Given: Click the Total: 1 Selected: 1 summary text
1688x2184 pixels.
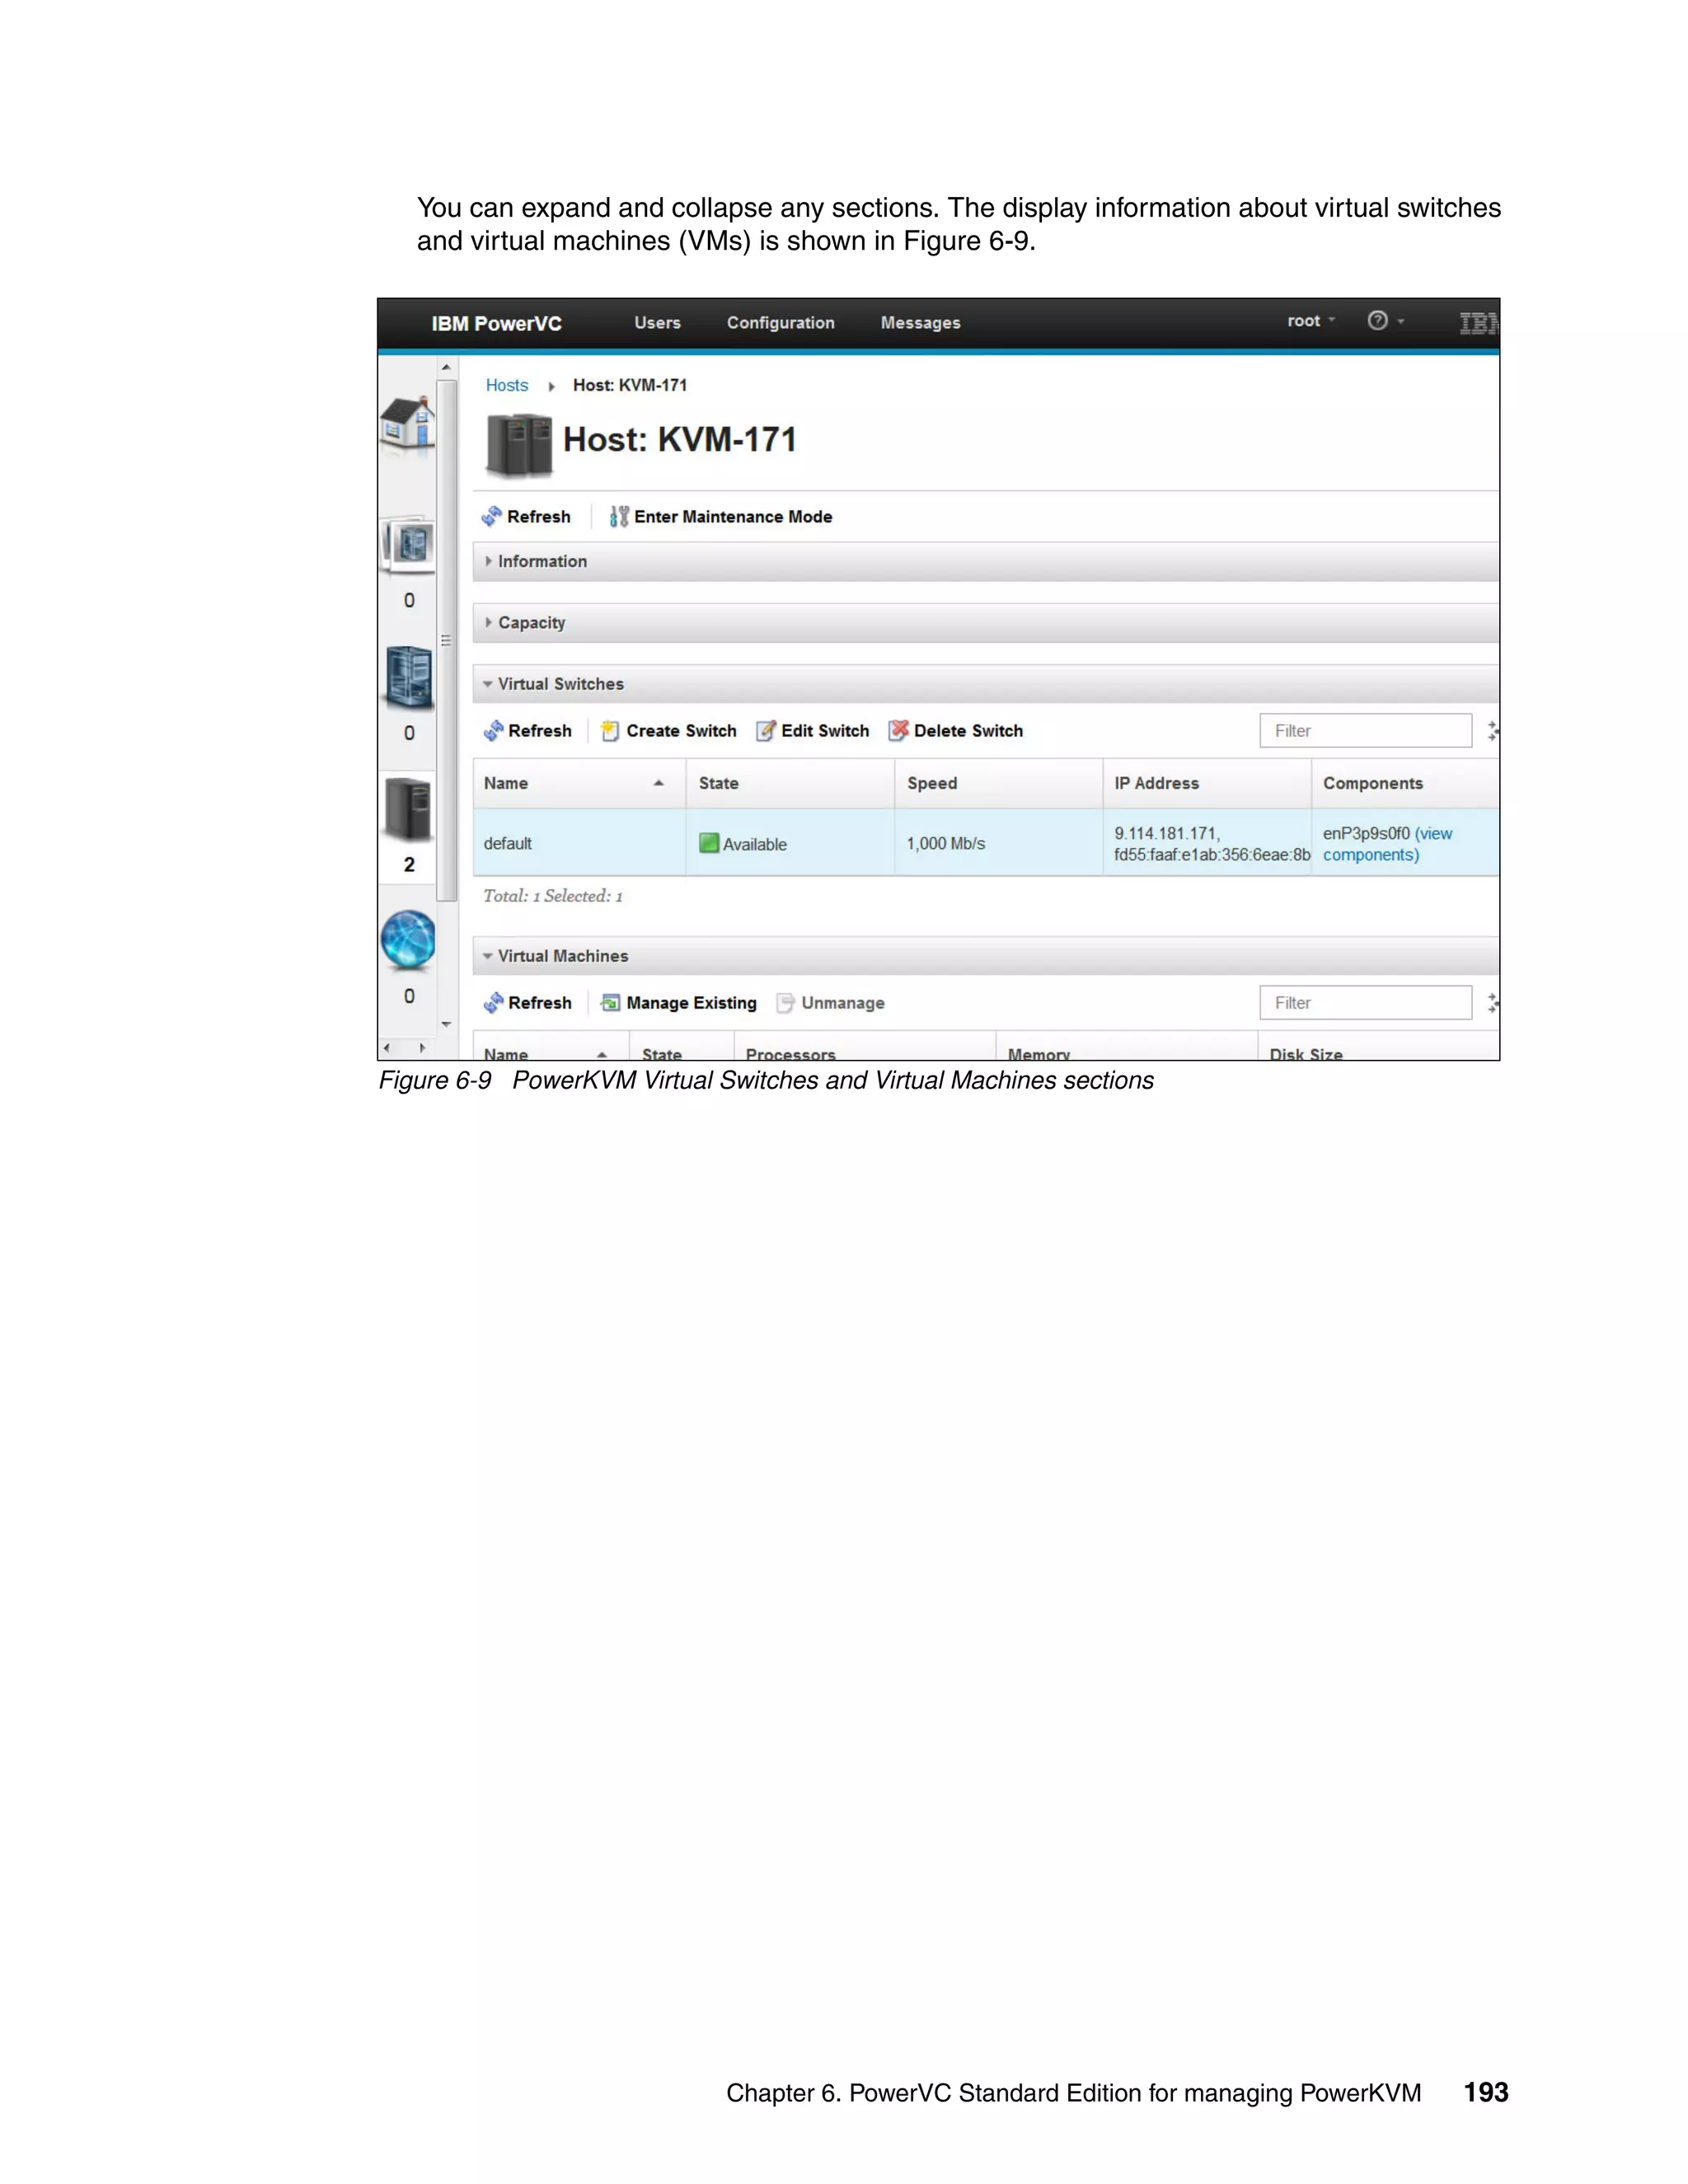Looking at the screenshot, I should (x=553, y=897).
